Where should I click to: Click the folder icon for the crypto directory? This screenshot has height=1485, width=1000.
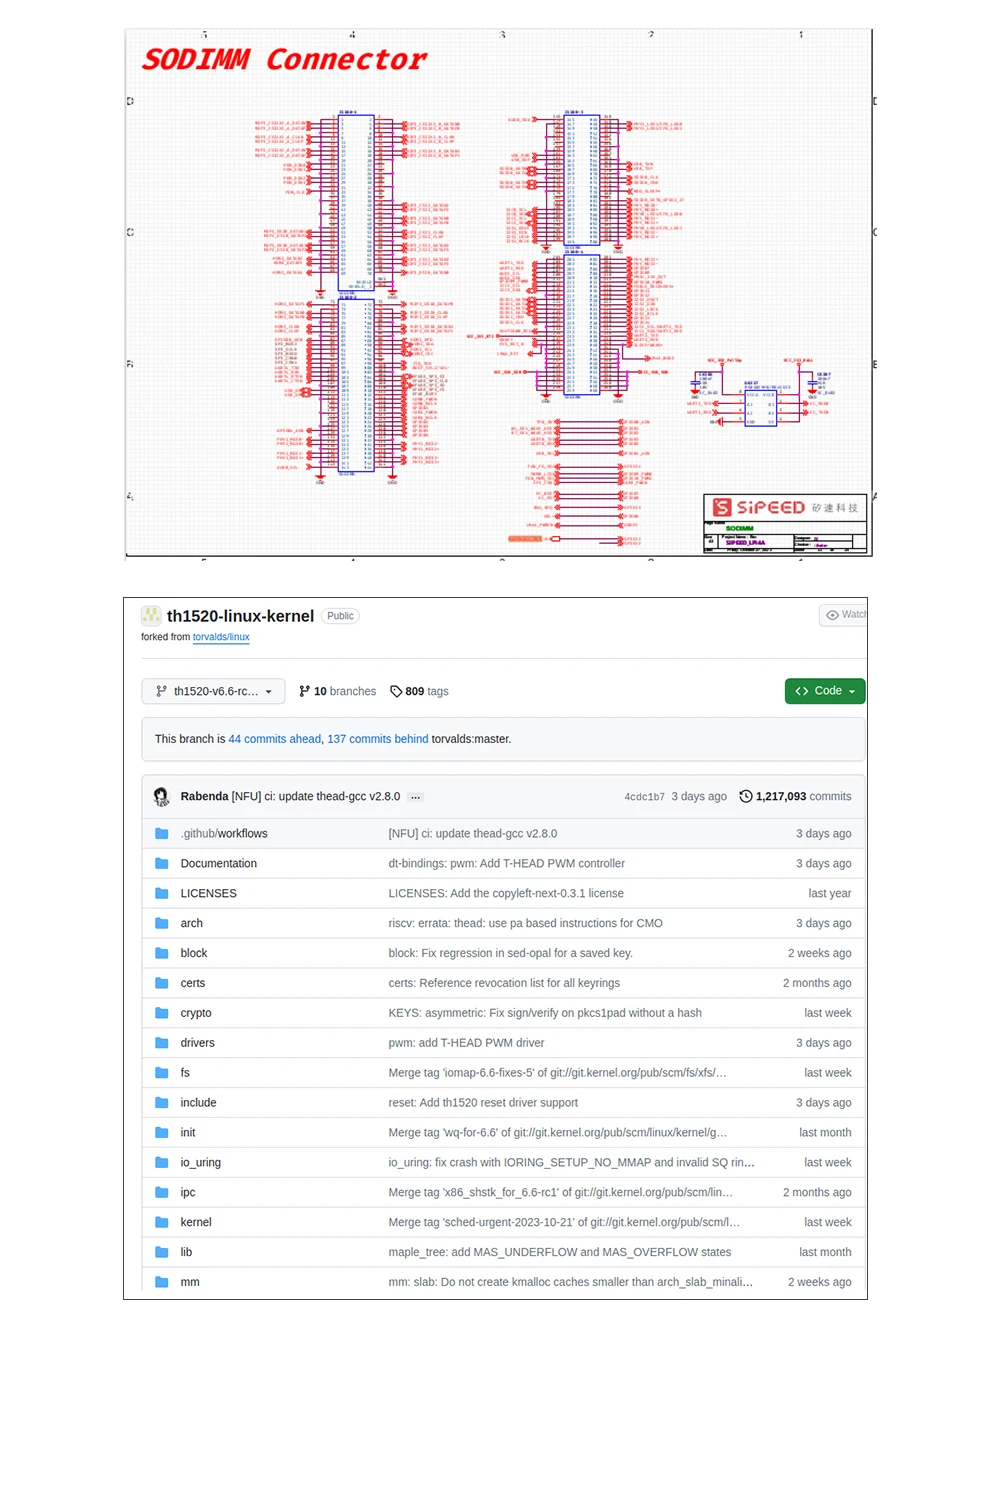tap(162, 1013)
